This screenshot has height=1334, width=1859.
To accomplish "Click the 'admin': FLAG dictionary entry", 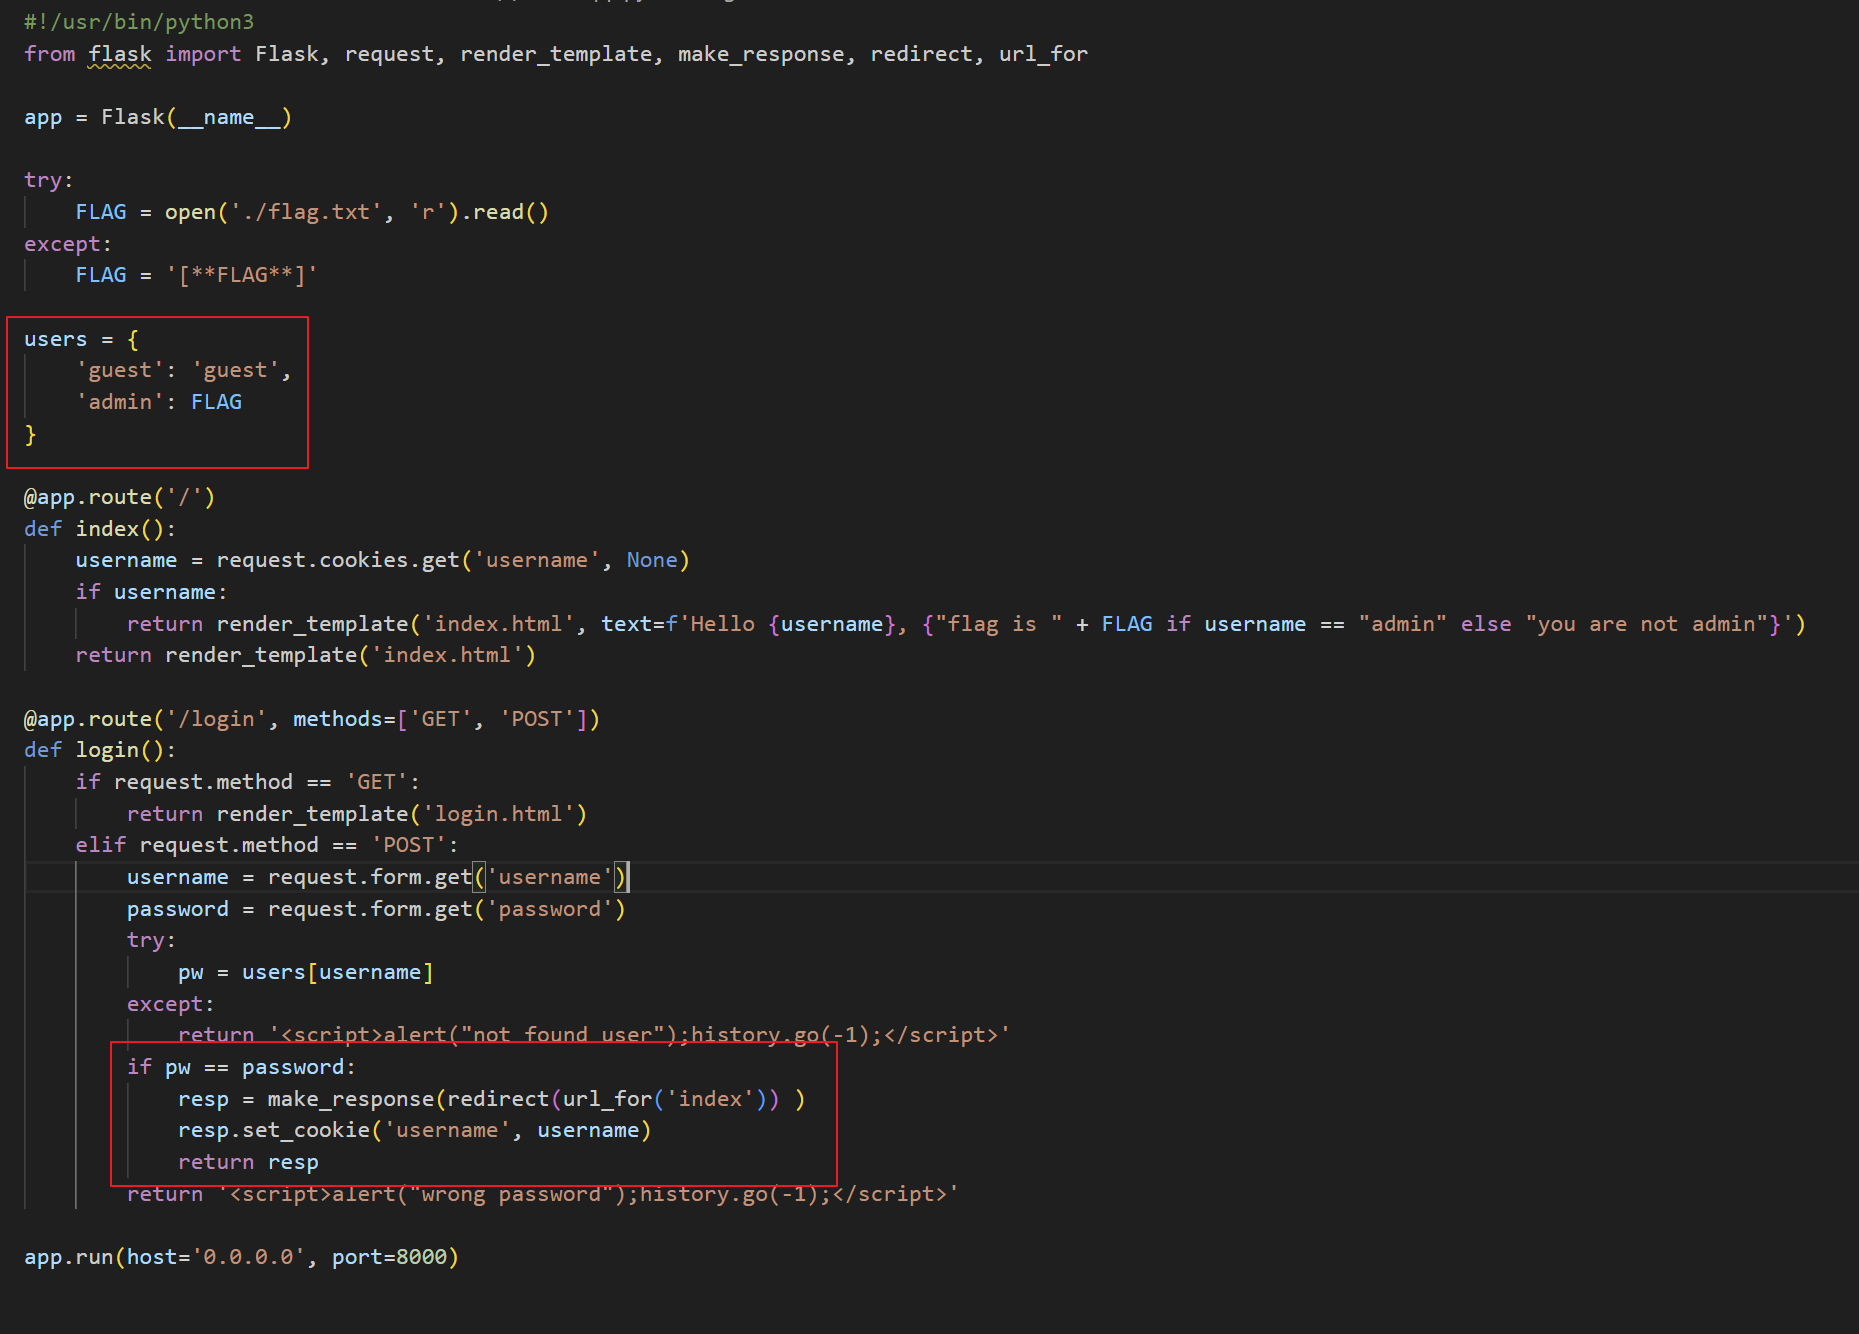I will tap(159, 402).
